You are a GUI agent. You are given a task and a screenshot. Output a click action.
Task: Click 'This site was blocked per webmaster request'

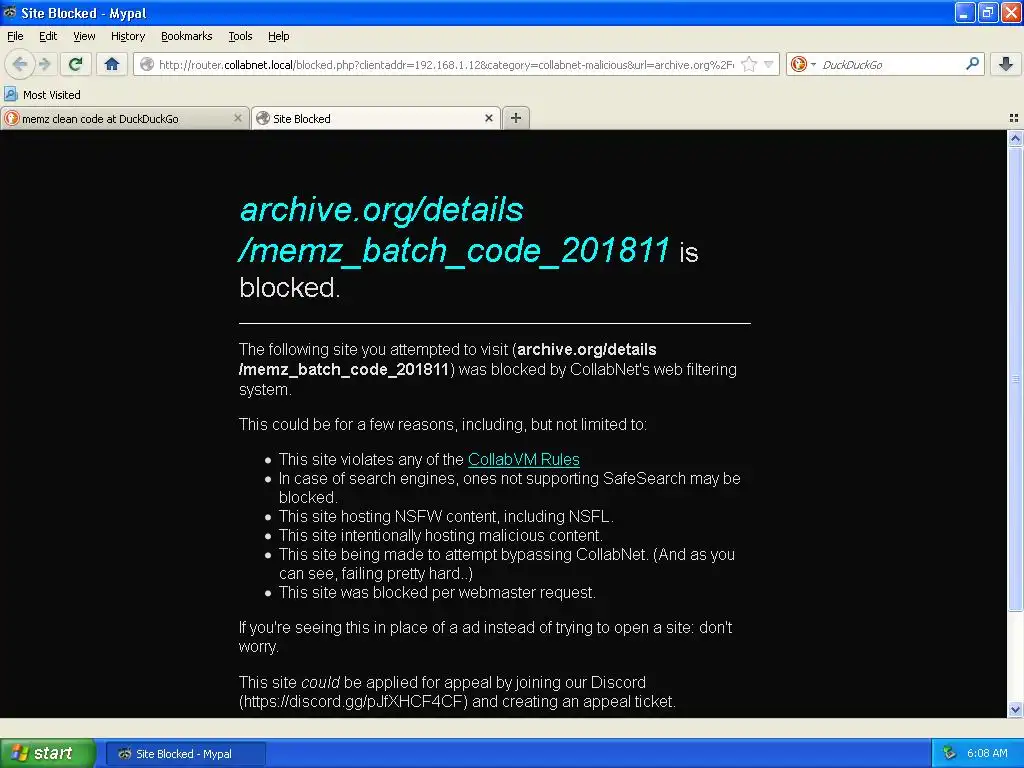click(x=437, y=592)
